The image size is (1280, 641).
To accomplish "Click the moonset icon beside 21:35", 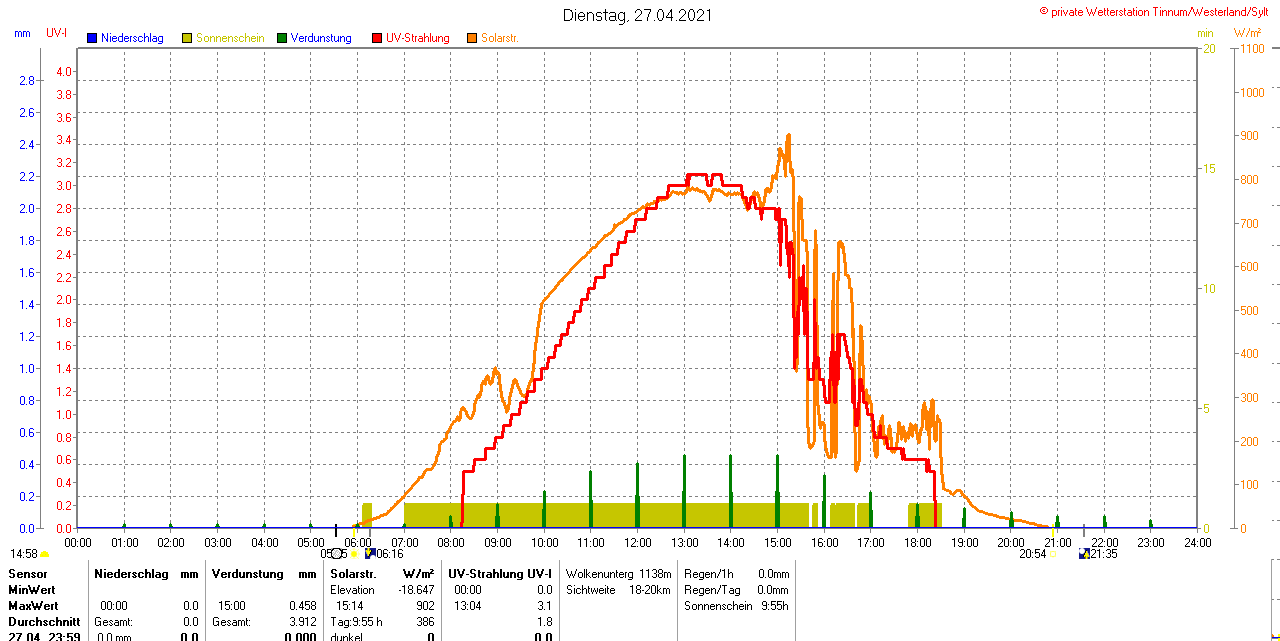I will pos(1084,553).
